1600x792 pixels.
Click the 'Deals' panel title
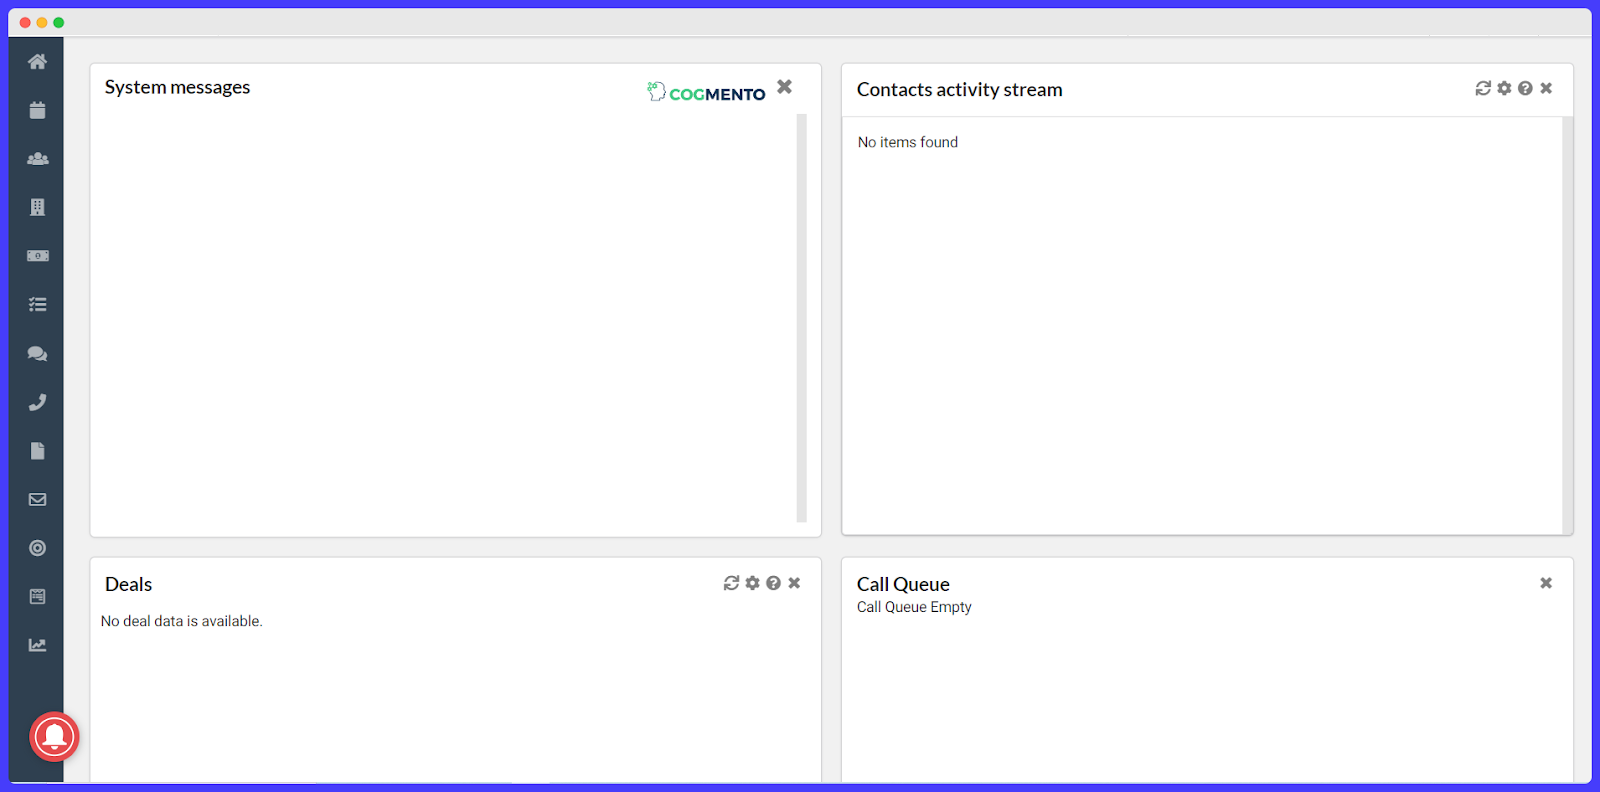click(128, 584)
